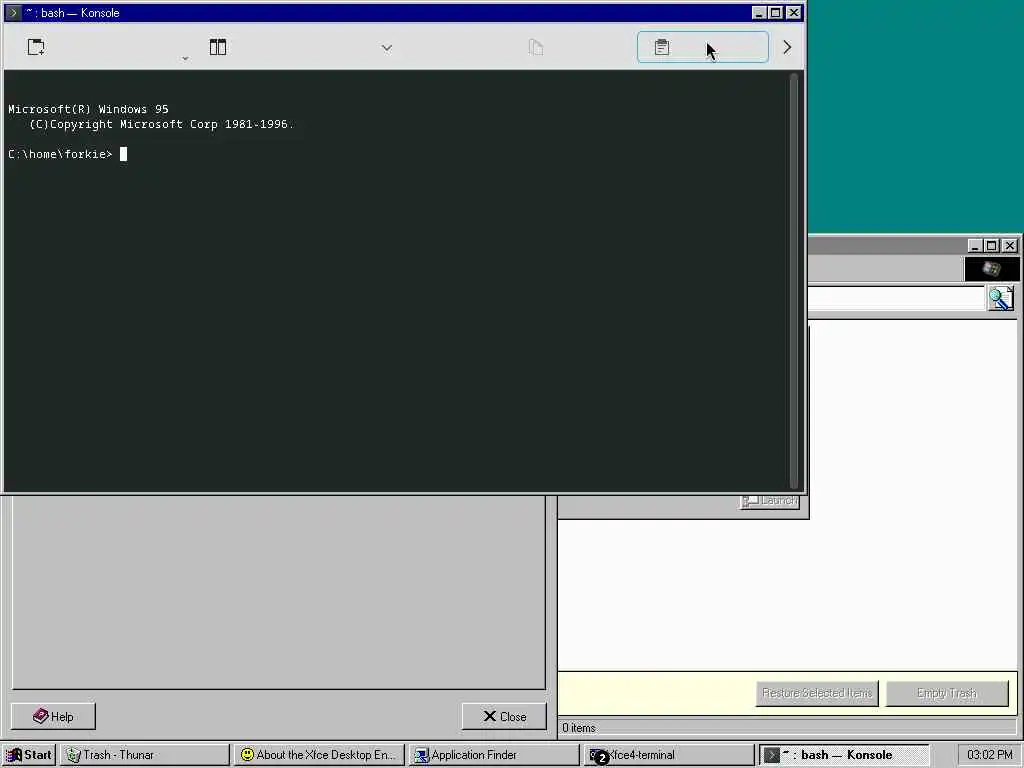
Task: Click the Empty Trash button
Action: 947,693
